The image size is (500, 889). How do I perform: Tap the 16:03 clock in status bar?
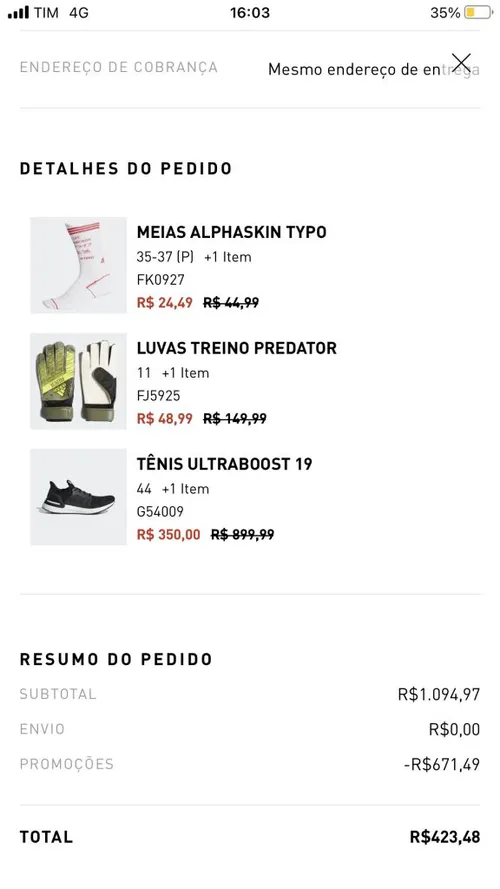click(250, 12)
